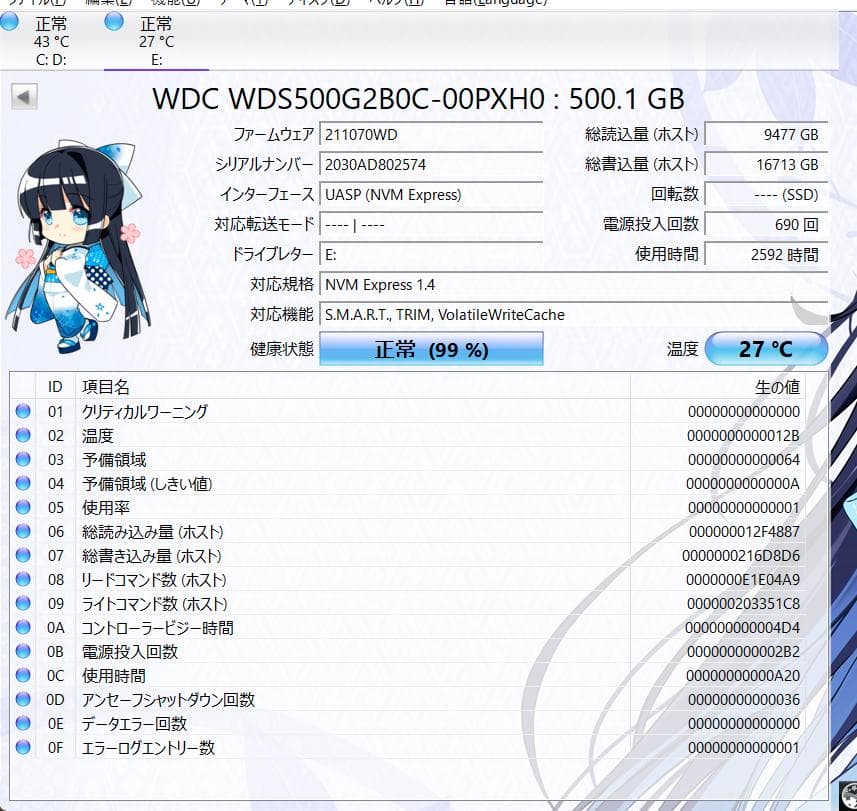
Task: Click status icon for ID 0E row
Action: click(x=23, y=723)
